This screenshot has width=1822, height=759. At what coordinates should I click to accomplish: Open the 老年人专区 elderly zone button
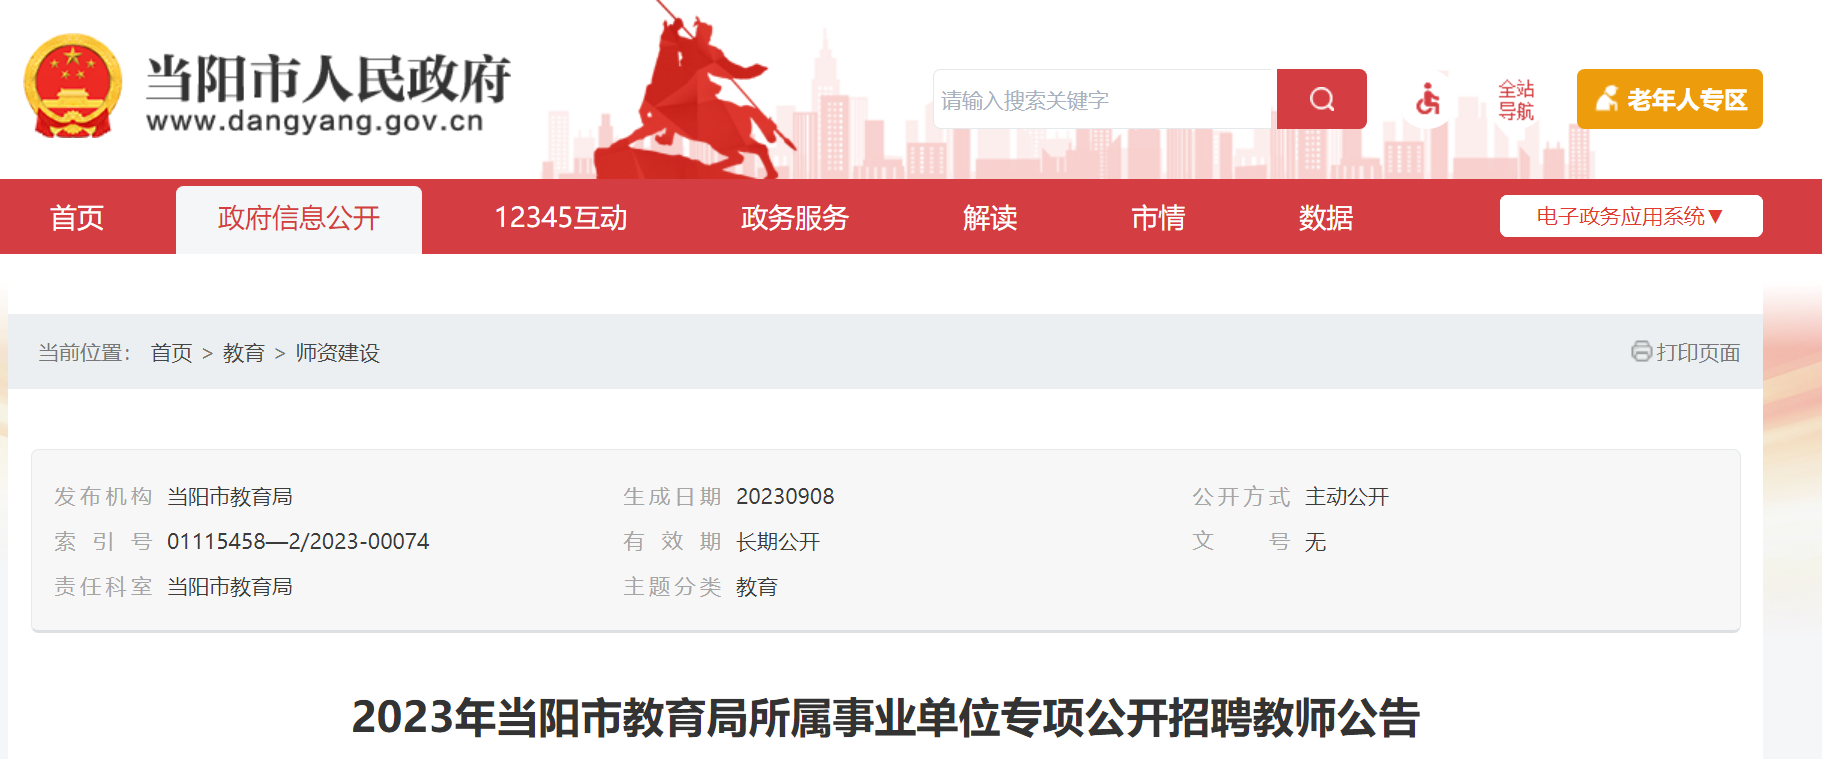point(1669,99)
